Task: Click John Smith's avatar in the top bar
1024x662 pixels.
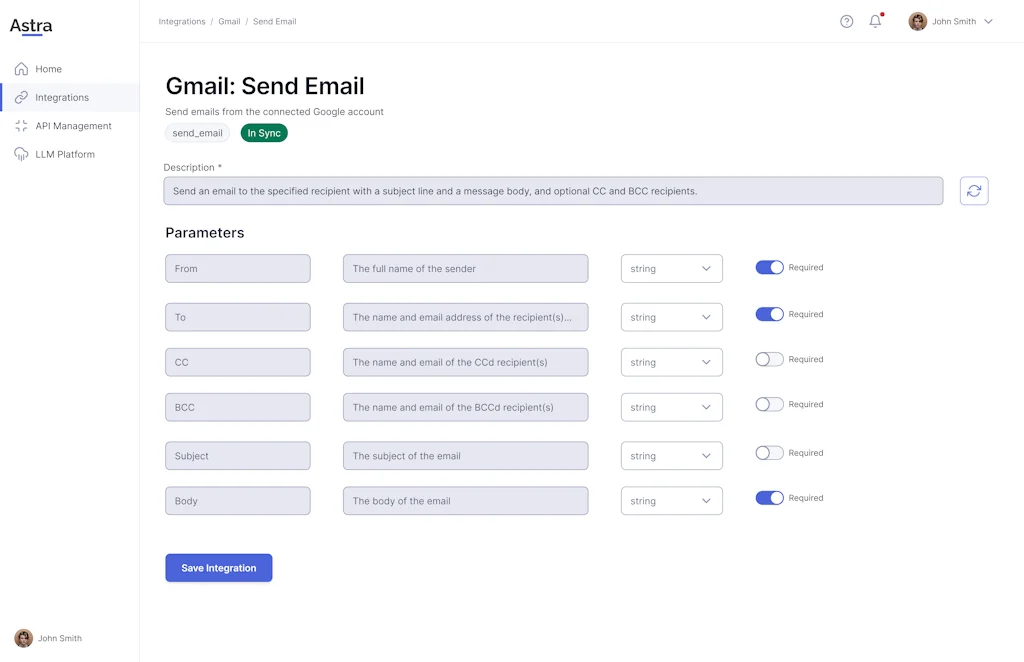Action: [x=917, y=21]
